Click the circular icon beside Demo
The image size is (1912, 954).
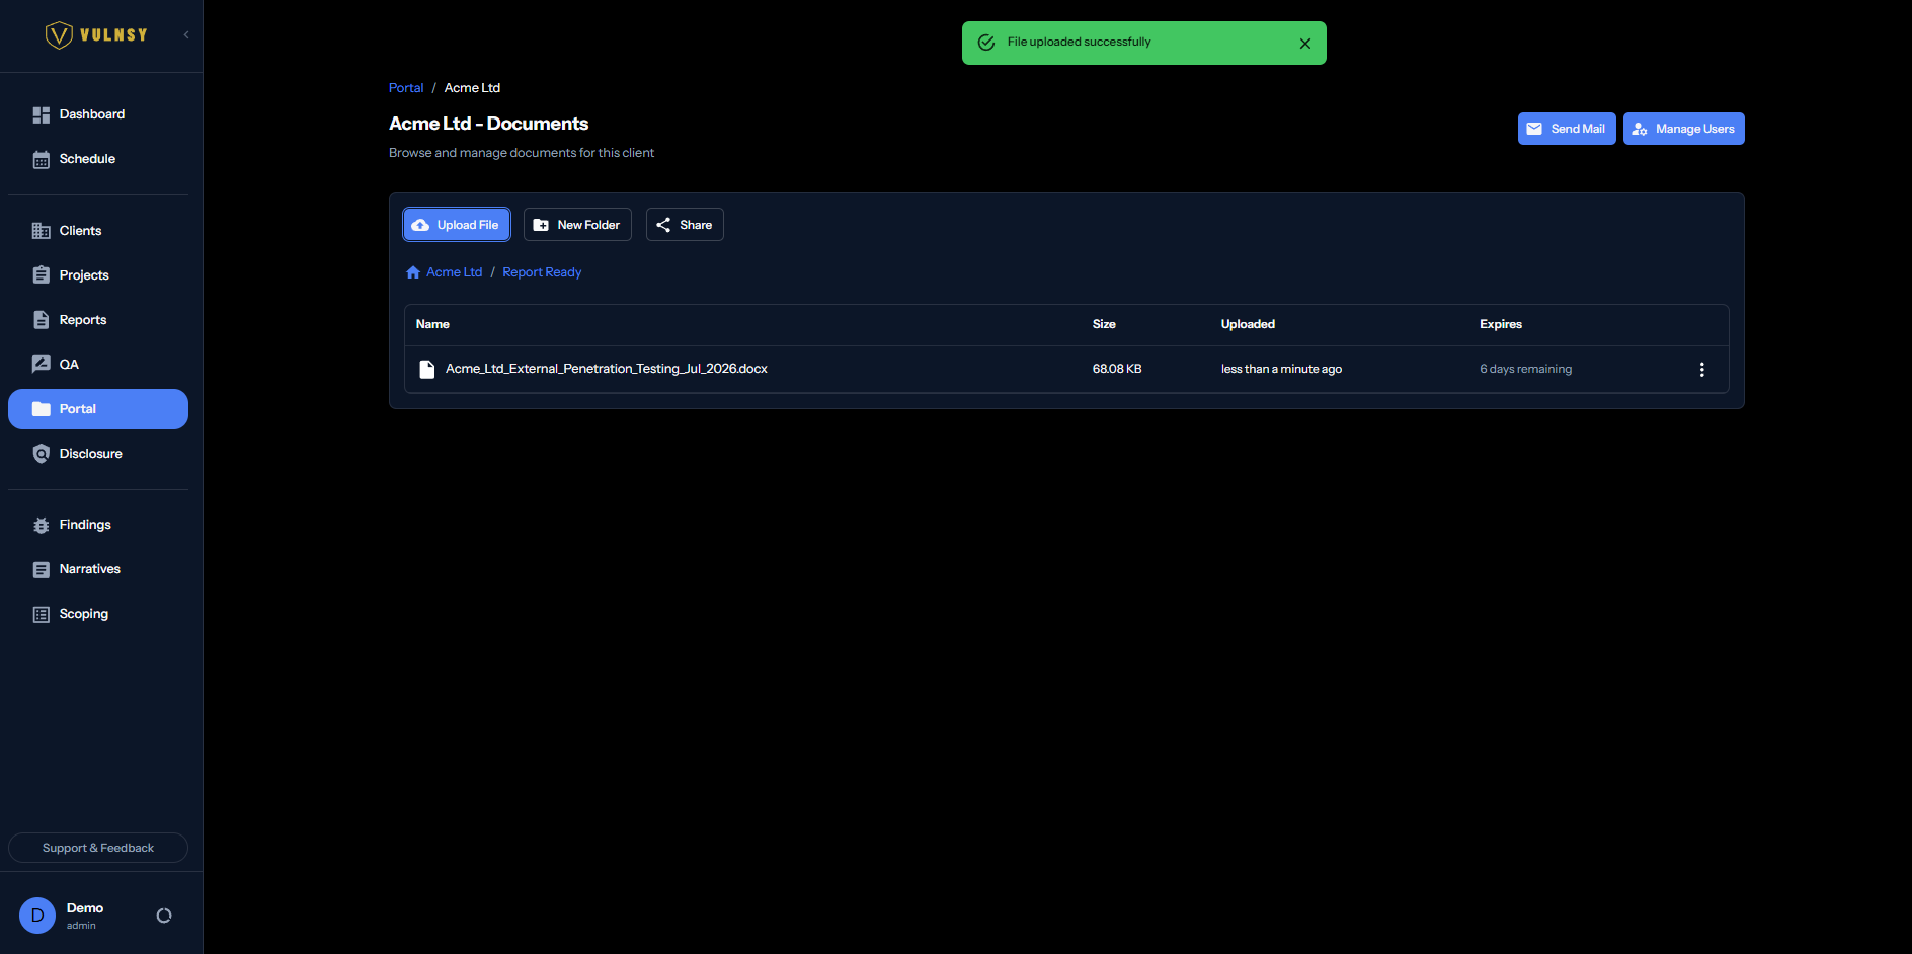(x=164, y=915)
